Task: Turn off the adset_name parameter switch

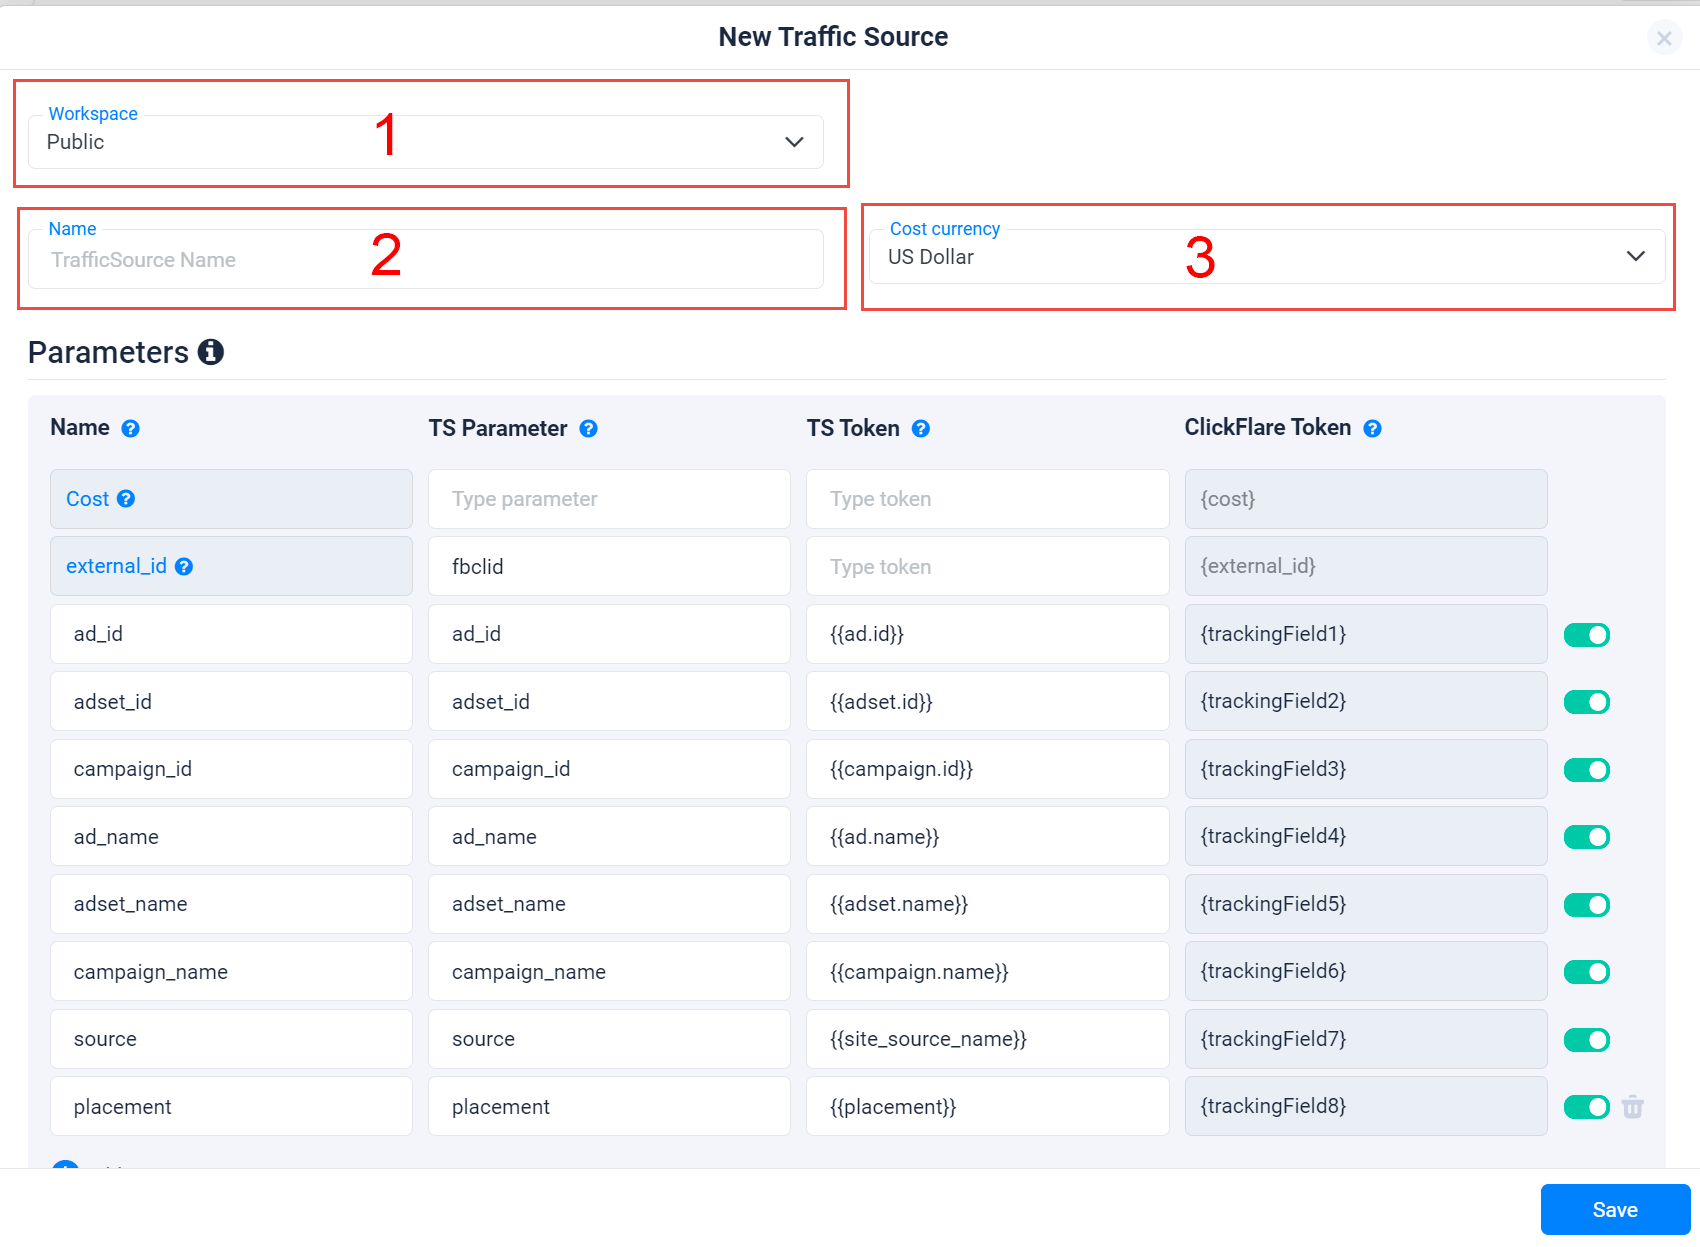Action: (x=1587, y=905)
